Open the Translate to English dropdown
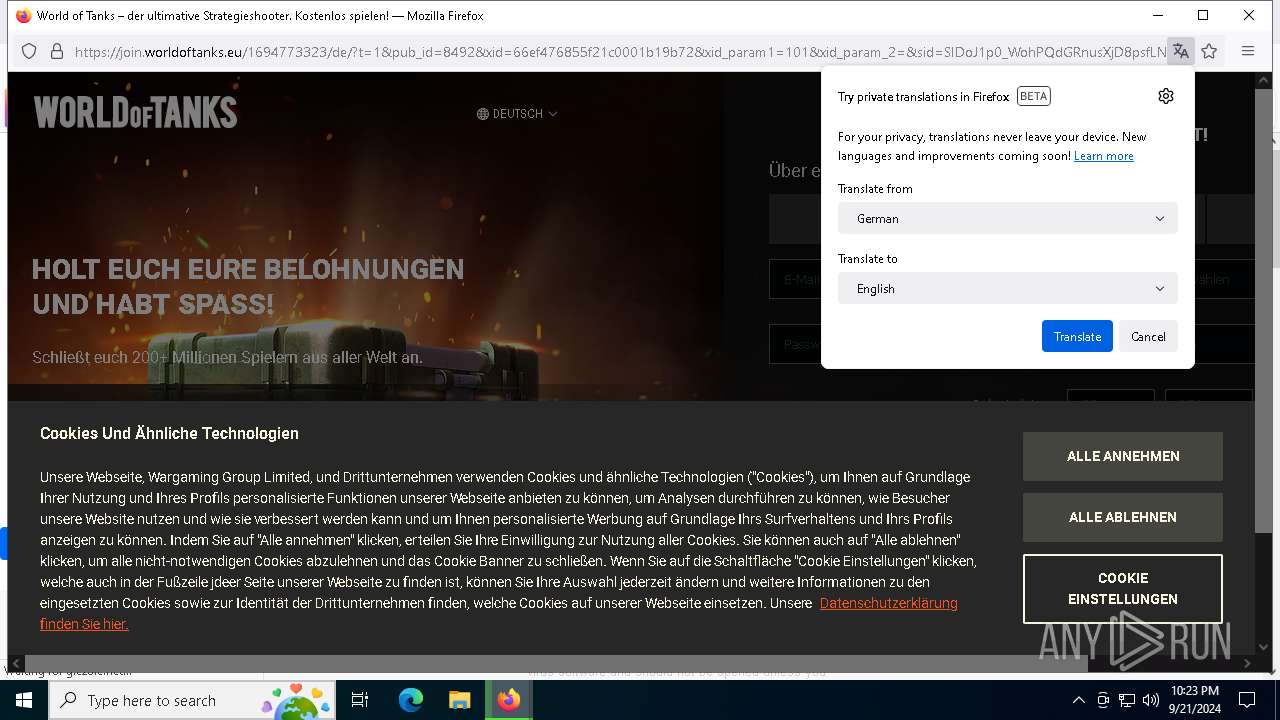Image resolution: width=1280 pixels, height=720 pixels. tap(1007, 288)
